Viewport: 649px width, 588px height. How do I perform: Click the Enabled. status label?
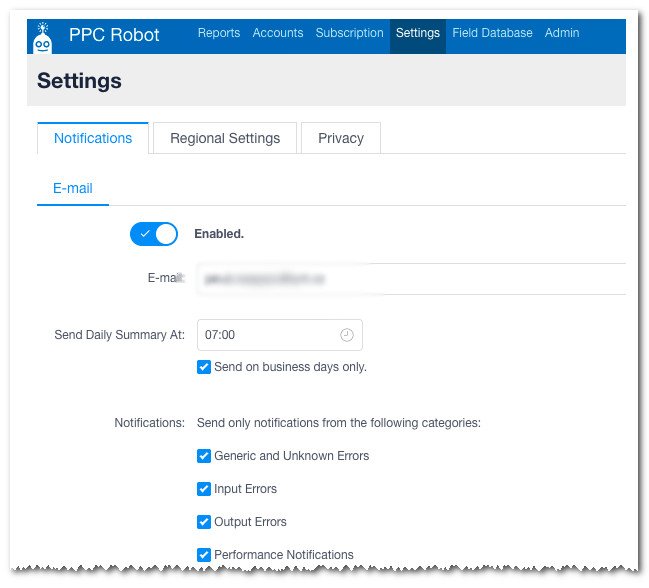pos(219,234)
